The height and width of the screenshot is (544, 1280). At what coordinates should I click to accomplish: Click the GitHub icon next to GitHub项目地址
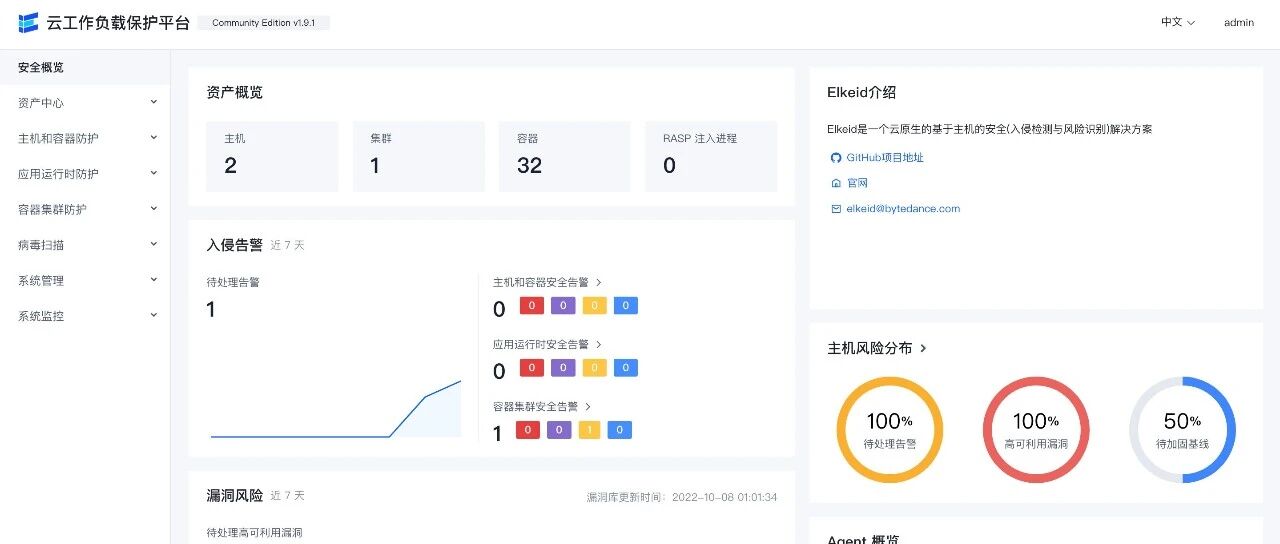pos(836,158)
